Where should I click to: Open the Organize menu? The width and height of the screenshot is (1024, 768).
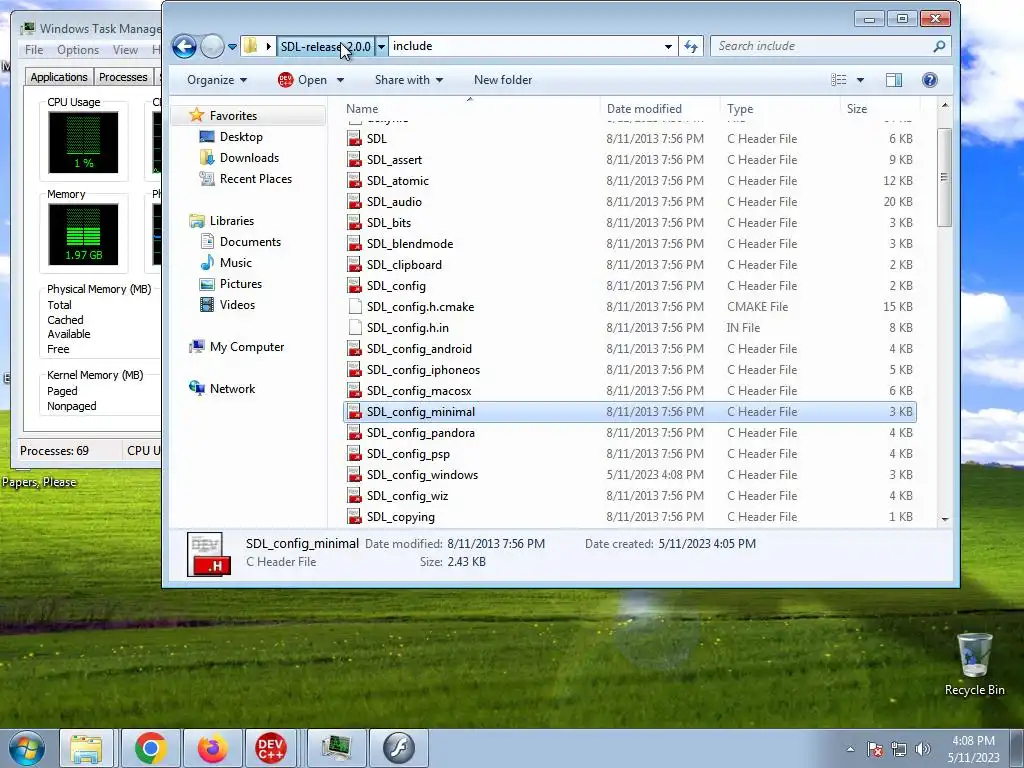tap(217, 80)
